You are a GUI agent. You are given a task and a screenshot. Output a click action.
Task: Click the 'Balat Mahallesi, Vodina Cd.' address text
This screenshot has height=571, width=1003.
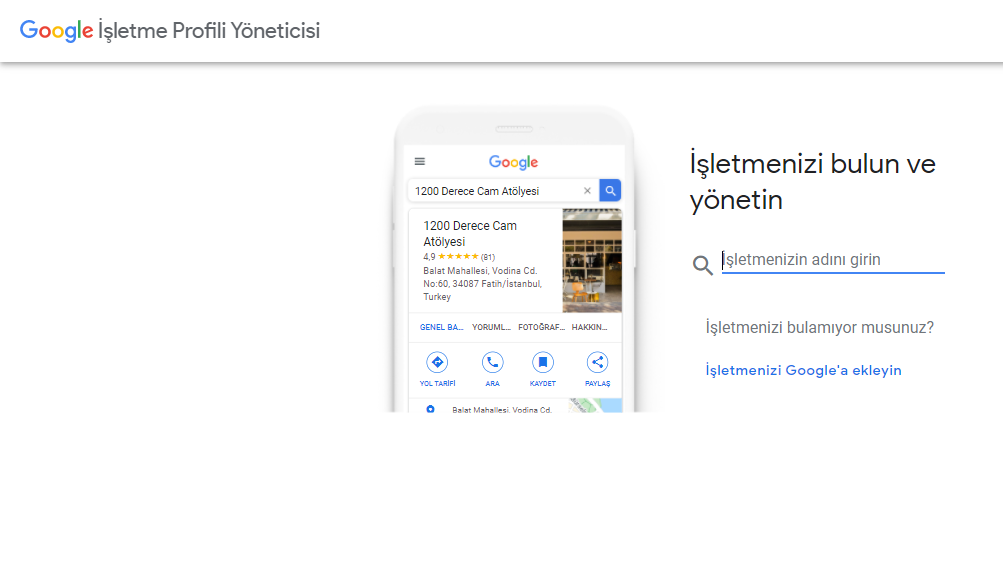tap(482, 283)
